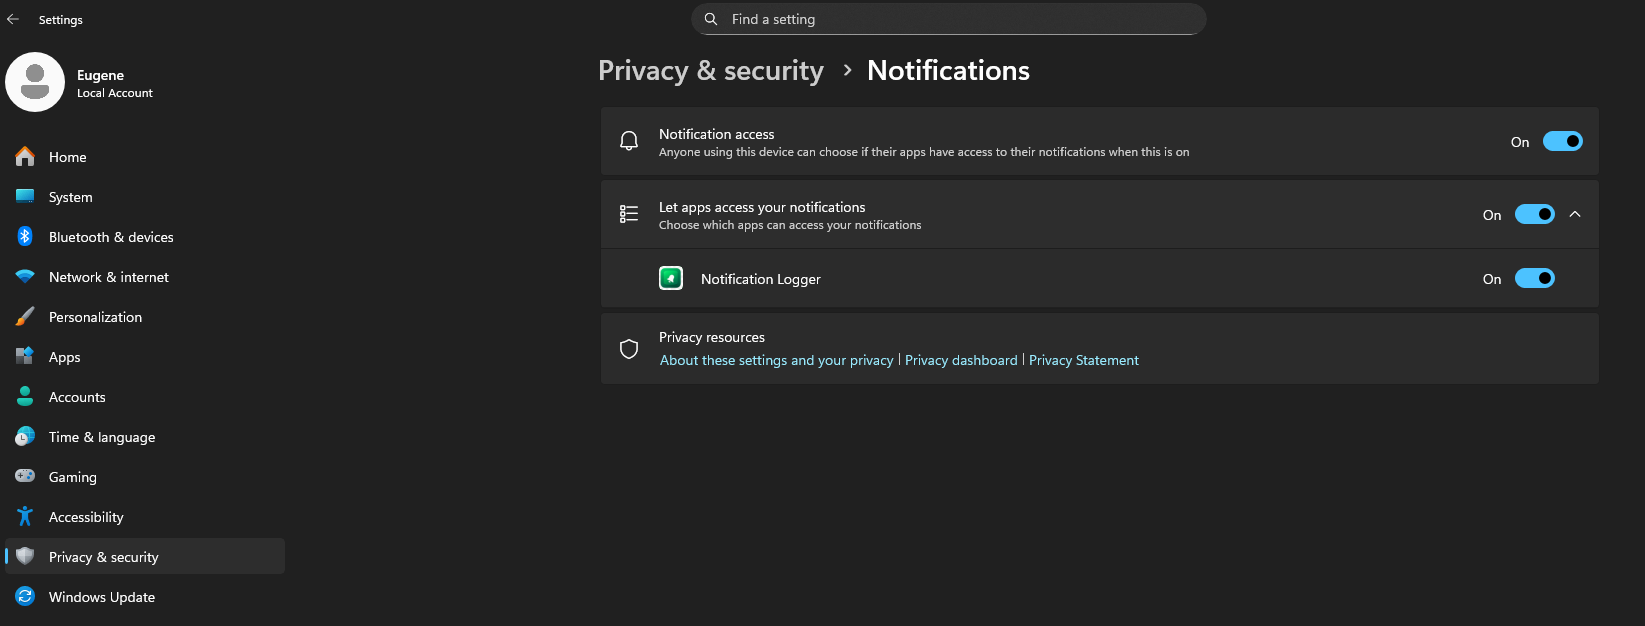Click the Accessibility figure icon
This screenshot has height=626, width=1645.
tap(25, 517)
